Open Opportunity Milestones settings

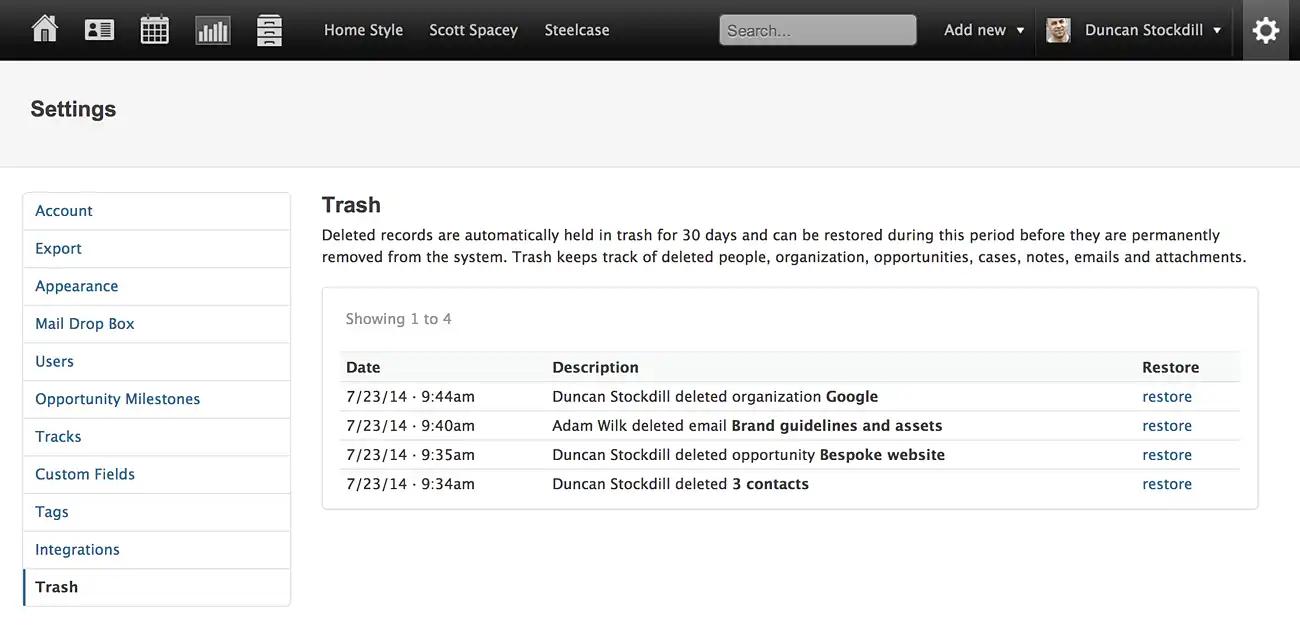[157, 399]
